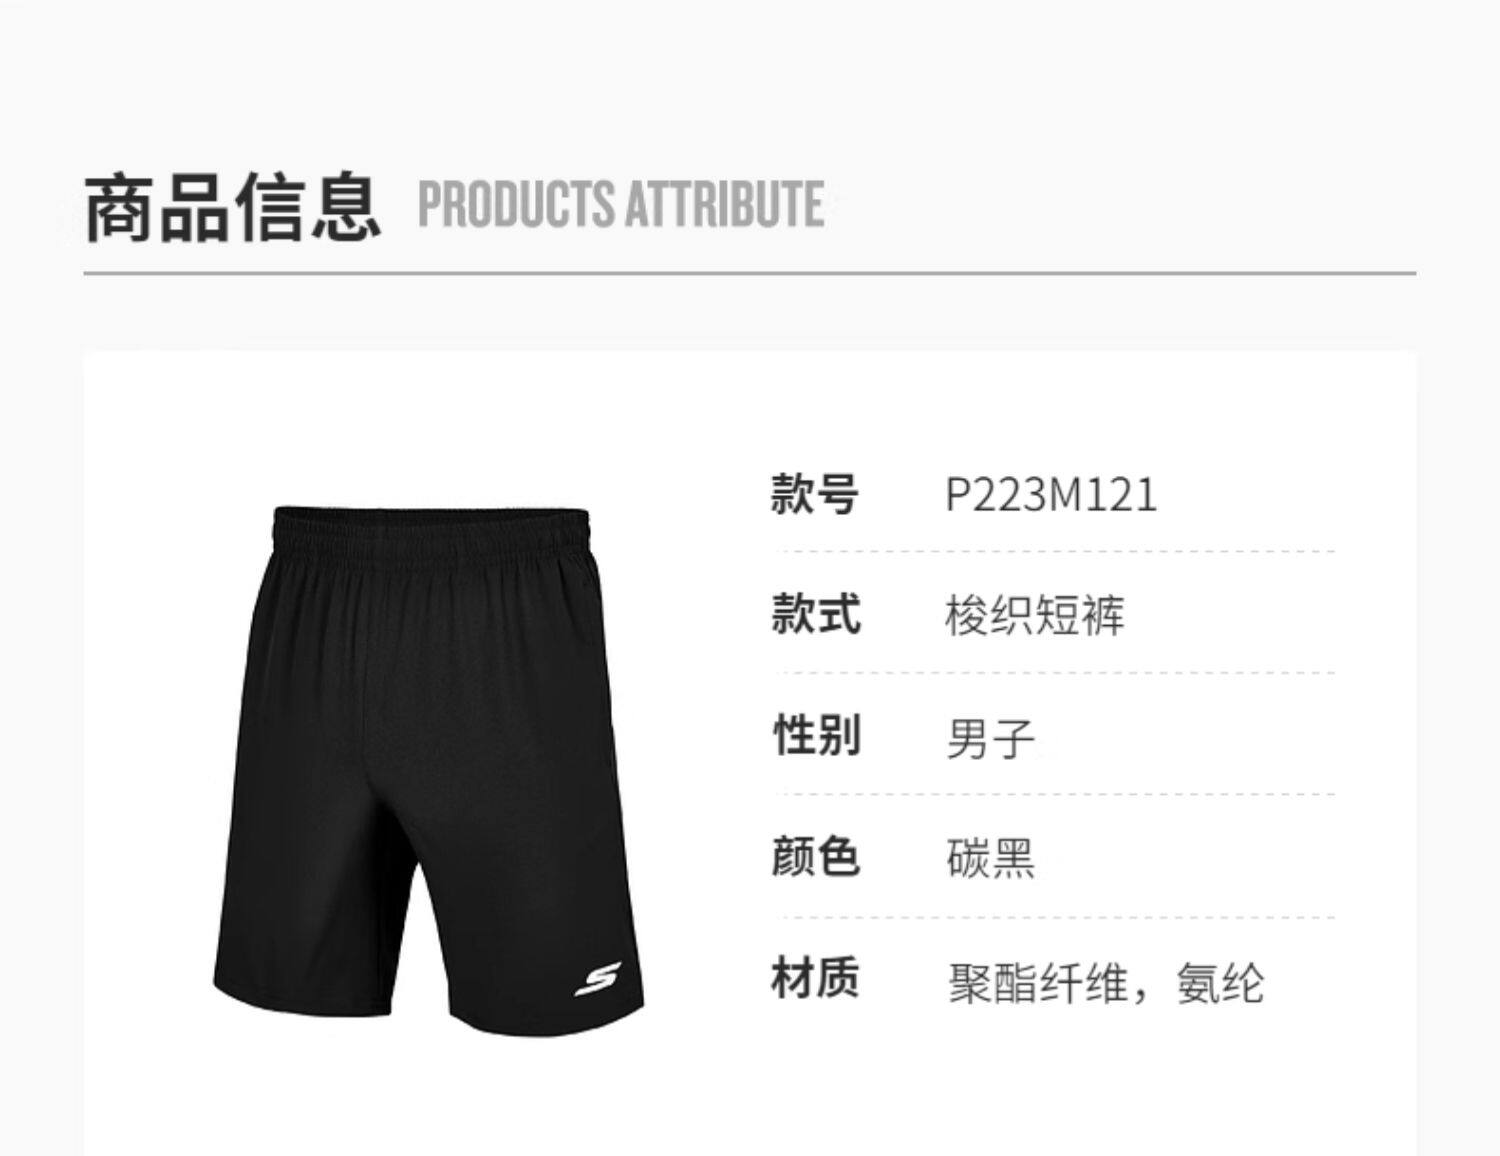Select the 梭织短裤 style value

click(1035, 616)
